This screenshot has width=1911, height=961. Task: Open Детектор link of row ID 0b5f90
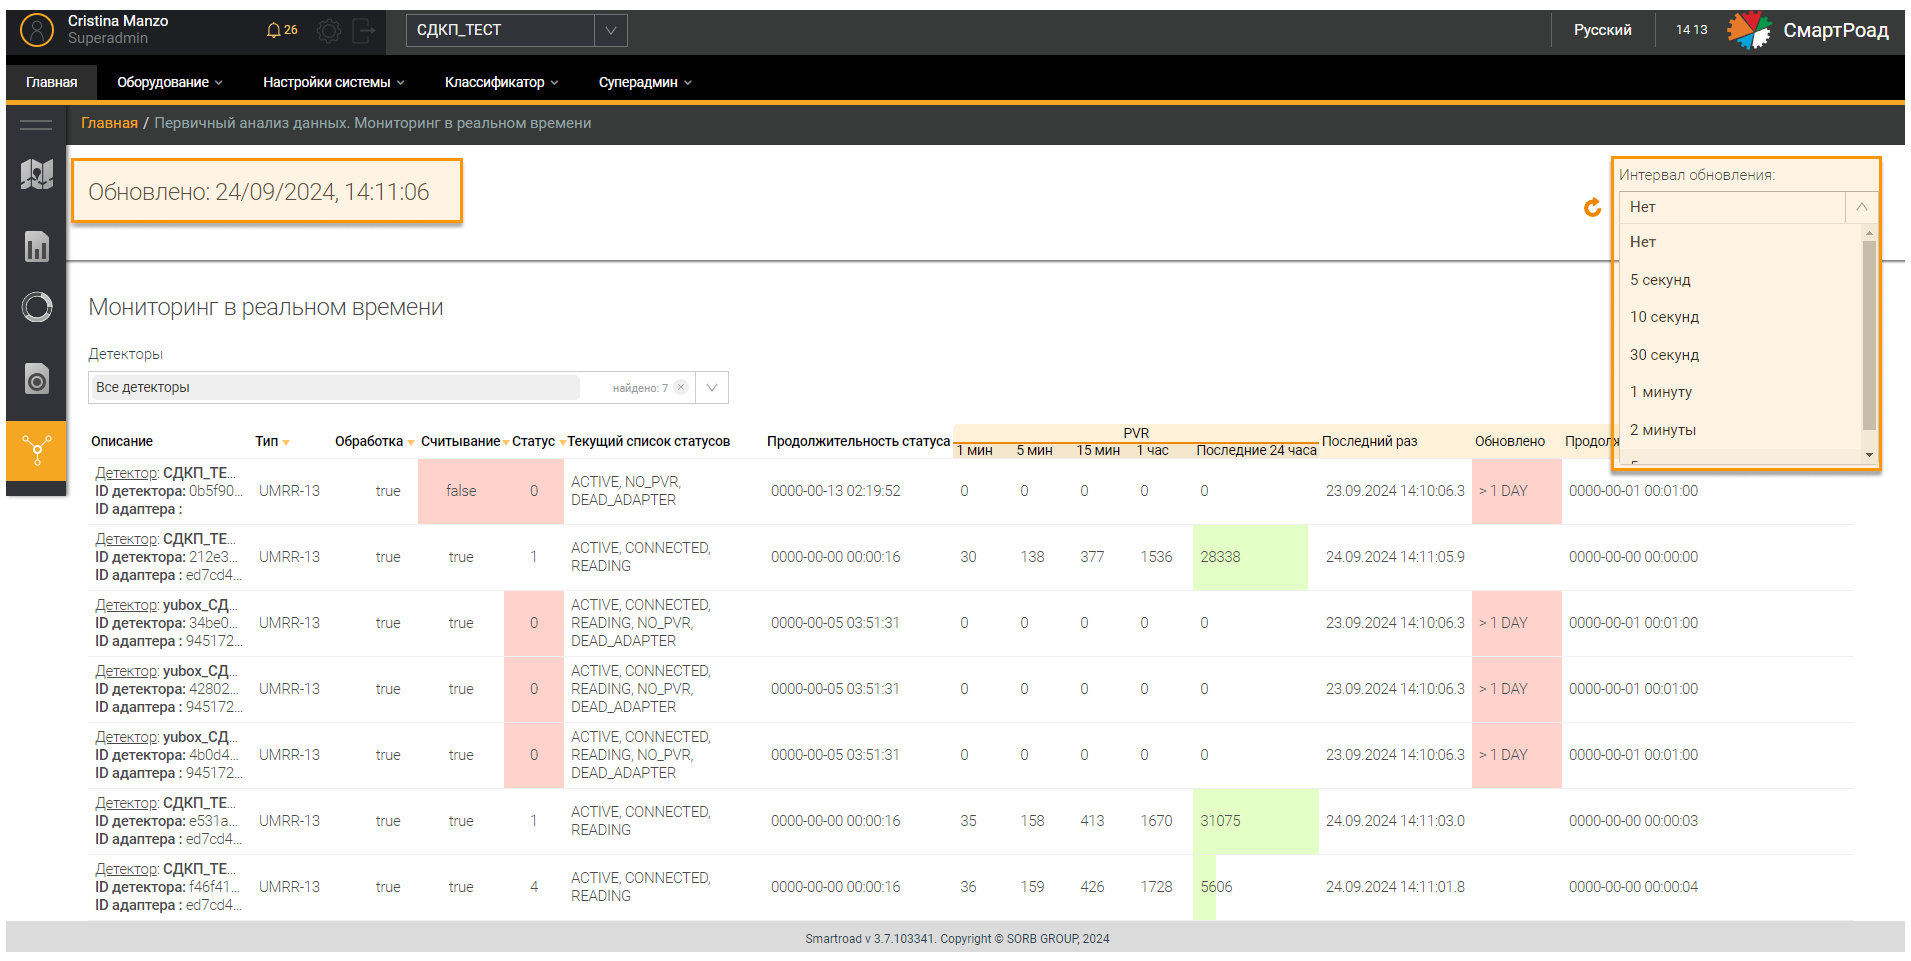coord(126,473)
